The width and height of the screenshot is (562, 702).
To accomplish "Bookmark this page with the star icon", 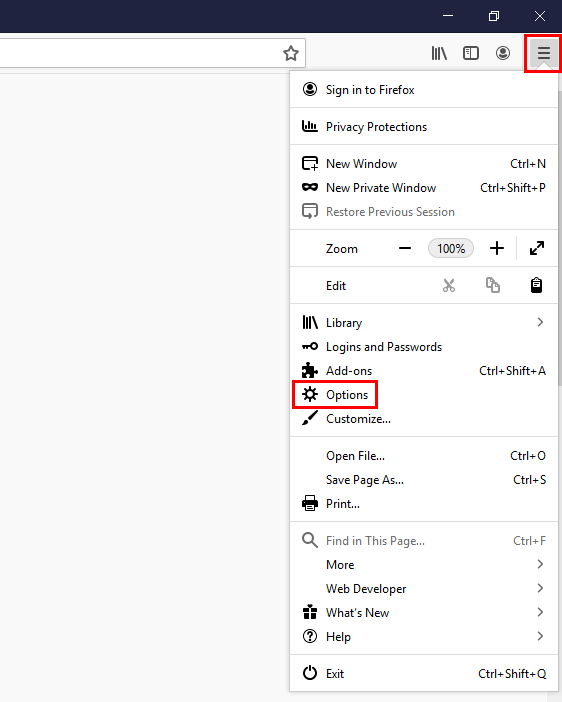I will [x=291, y=53].
